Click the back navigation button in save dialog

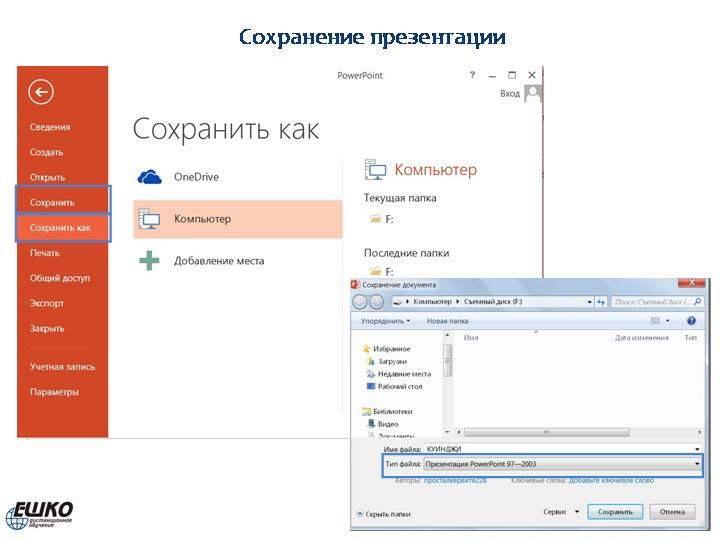[360, 302]
